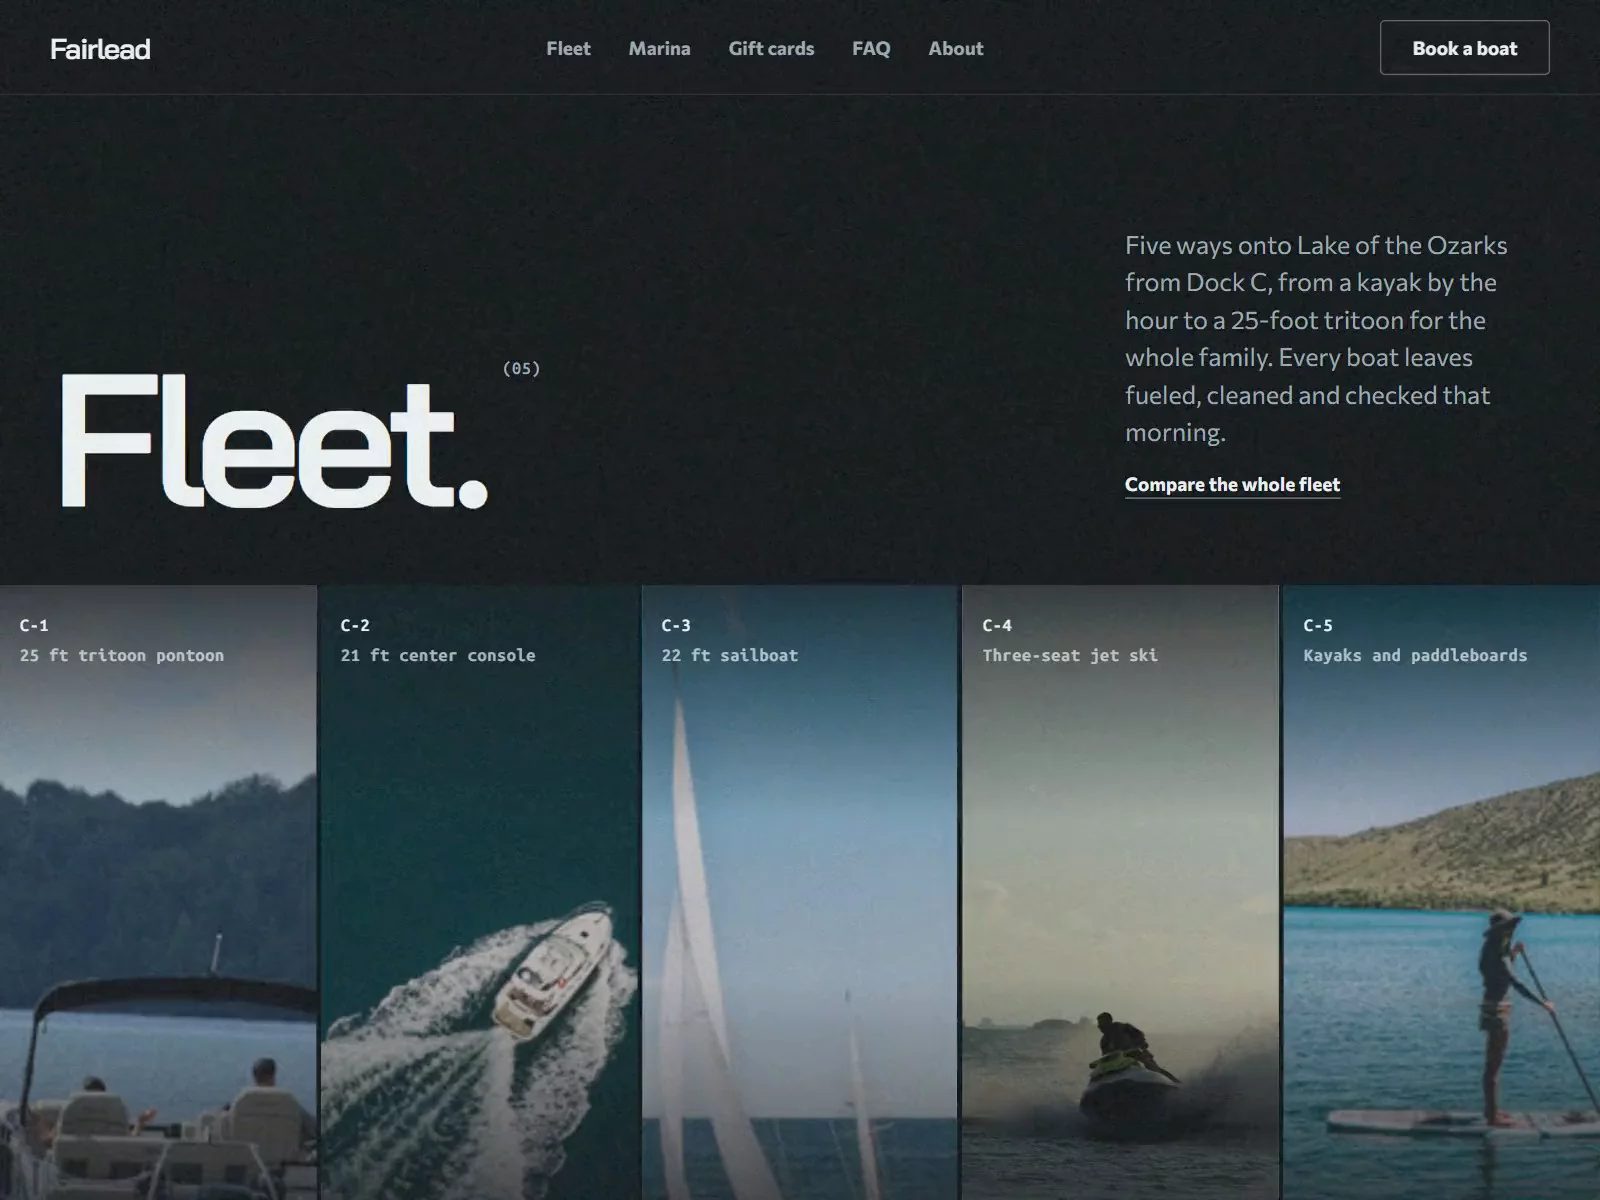Open the C-1 tritoon pontoon card
Screen dimensions: 1600x1200
pyautogui.click(x=158, y=892)
